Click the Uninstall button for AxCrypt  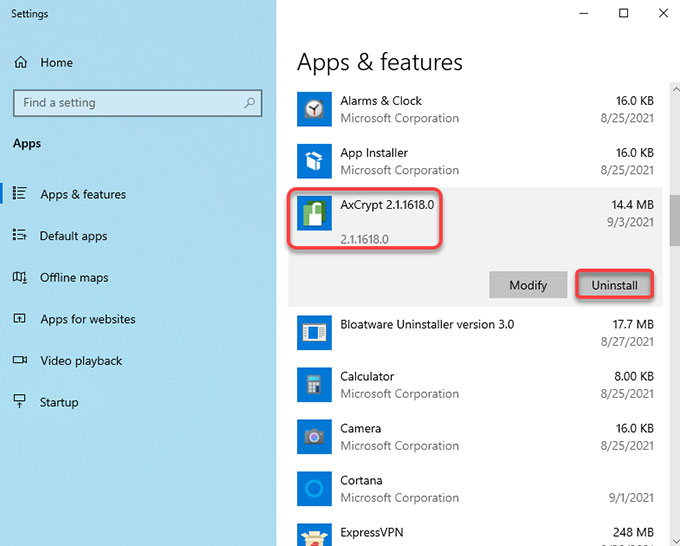tap(614, 285)
